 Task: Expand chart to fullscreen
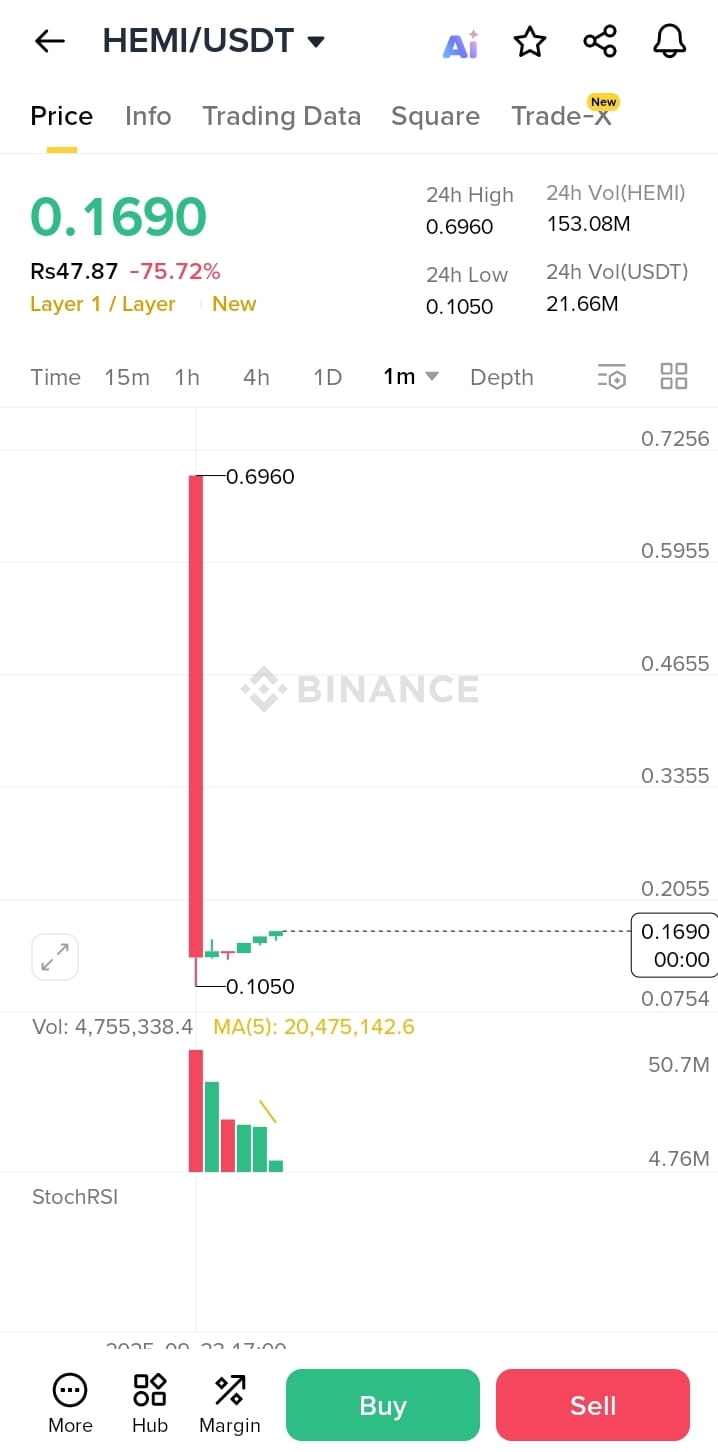click(55, 957)
